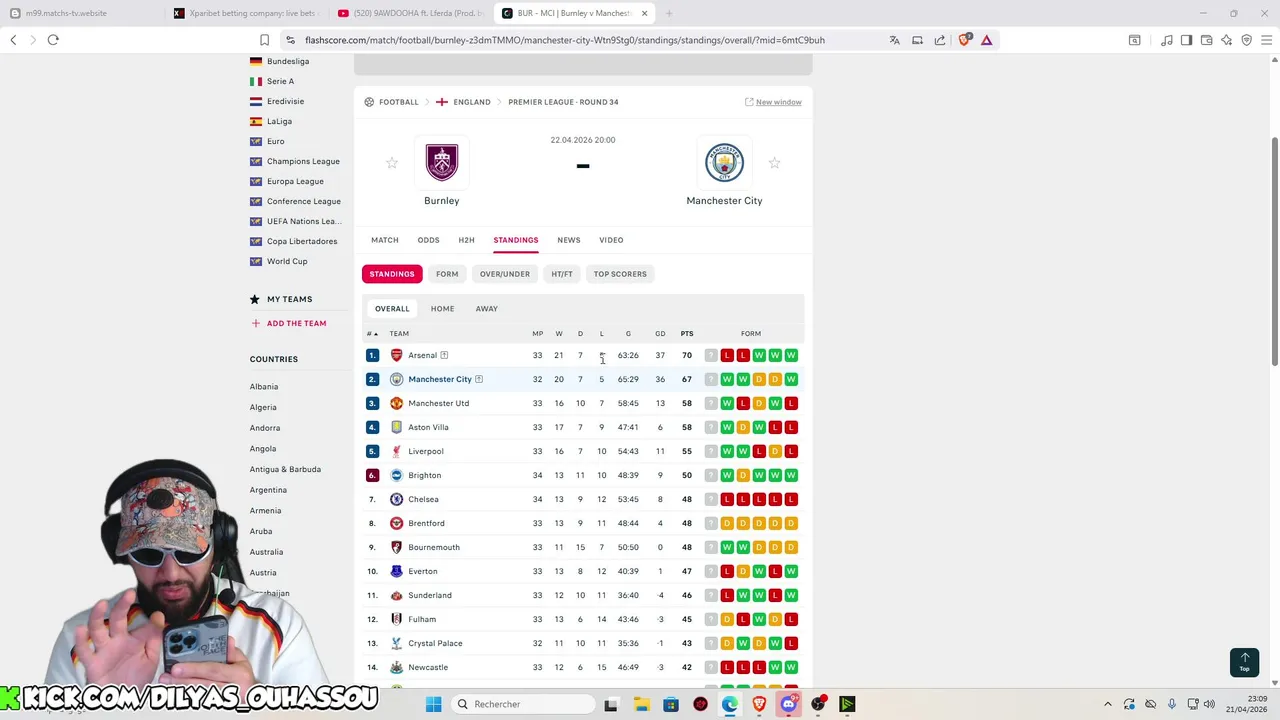Add Manchester City to favourites with the star
This screenshot has height=720, width=1280.
[774, 163]
